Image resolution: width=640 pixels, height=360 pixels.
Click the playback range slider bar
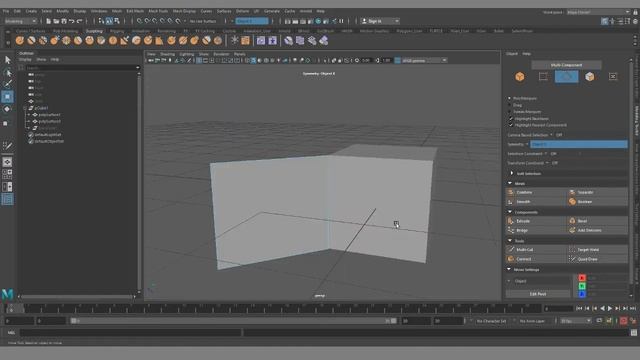point(234,321)
